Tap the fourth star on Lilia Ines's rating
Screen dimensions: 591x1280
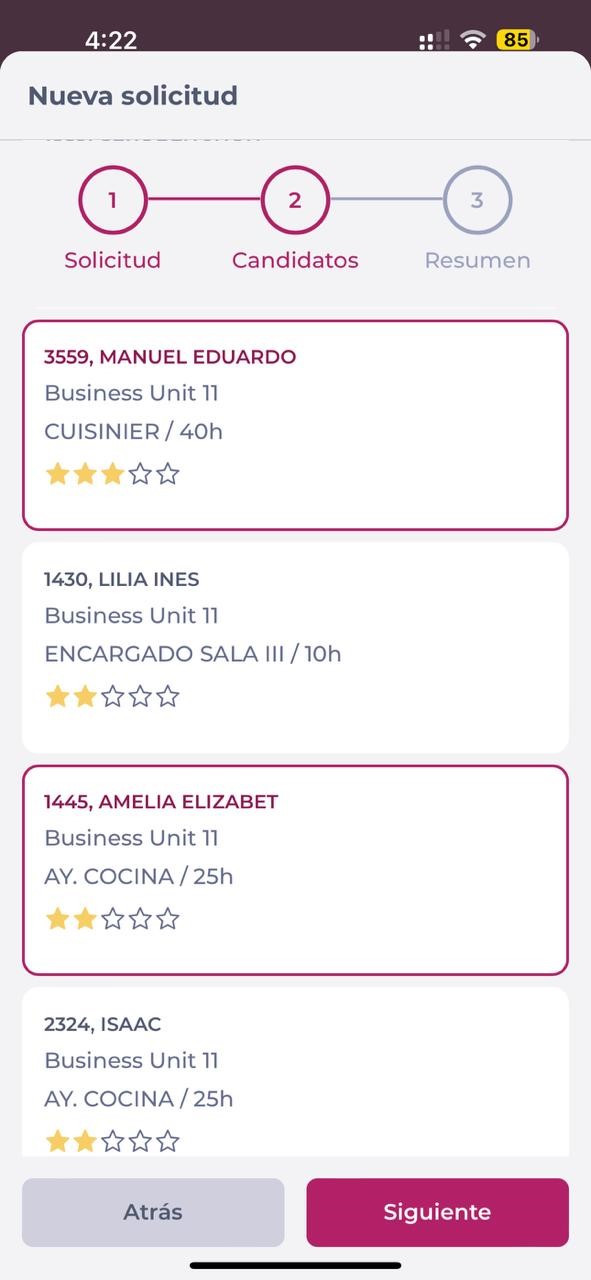tap(140, 696)
